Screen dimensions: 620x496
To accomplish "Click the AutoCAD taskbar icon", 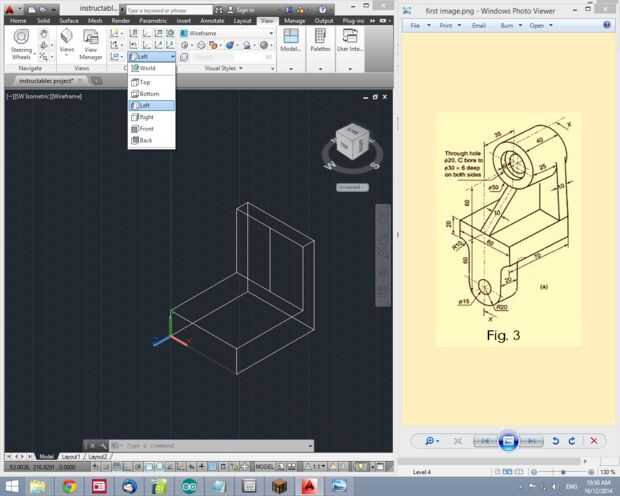I will click(x=310, y=486).
